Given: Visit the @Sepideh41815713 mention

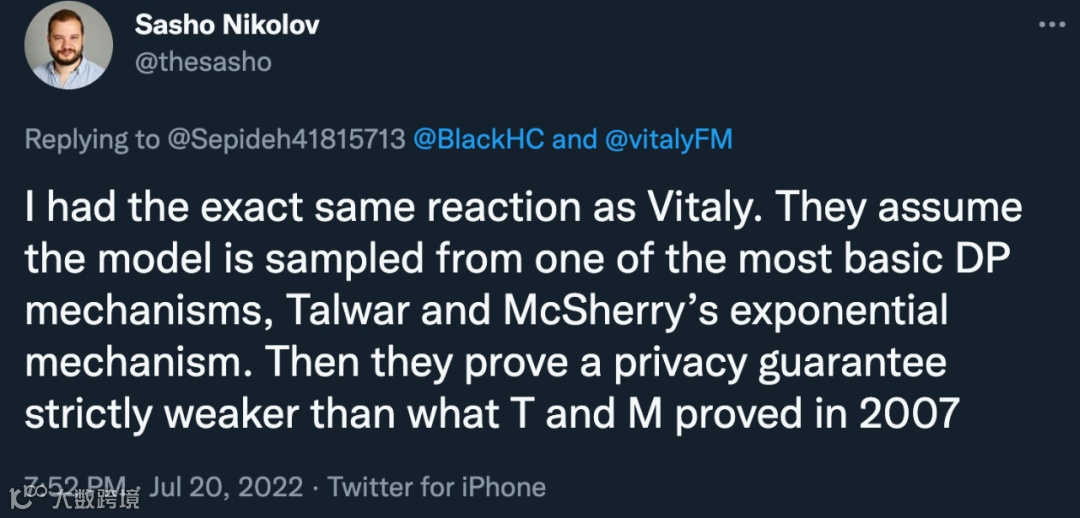Looking at the screenshot, I should (x=285, y=139).
